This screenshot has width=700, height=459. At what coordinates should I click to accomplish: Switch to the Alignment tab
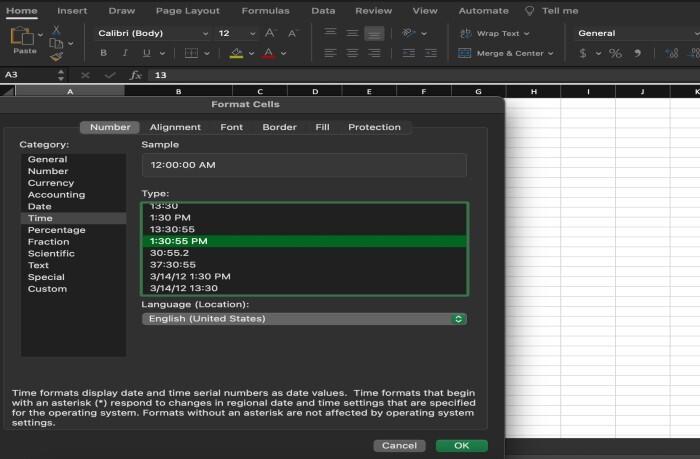(175, 127)
